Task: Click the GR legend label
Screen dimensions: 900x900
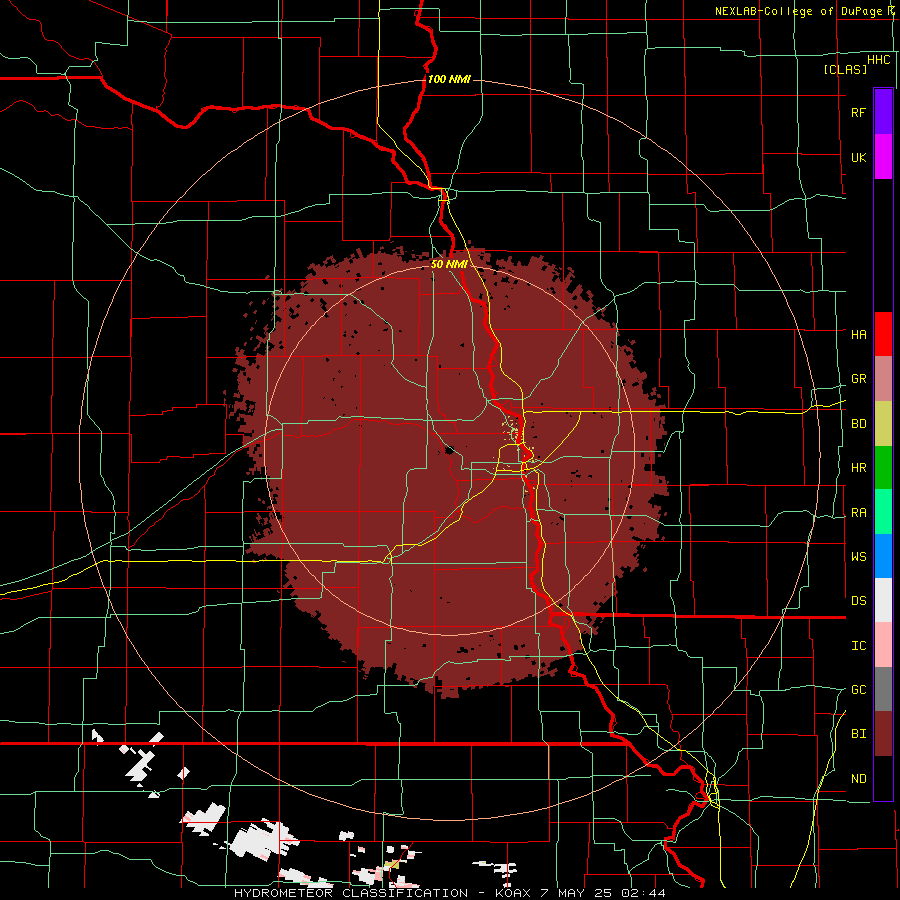Action: click(858, 379)
